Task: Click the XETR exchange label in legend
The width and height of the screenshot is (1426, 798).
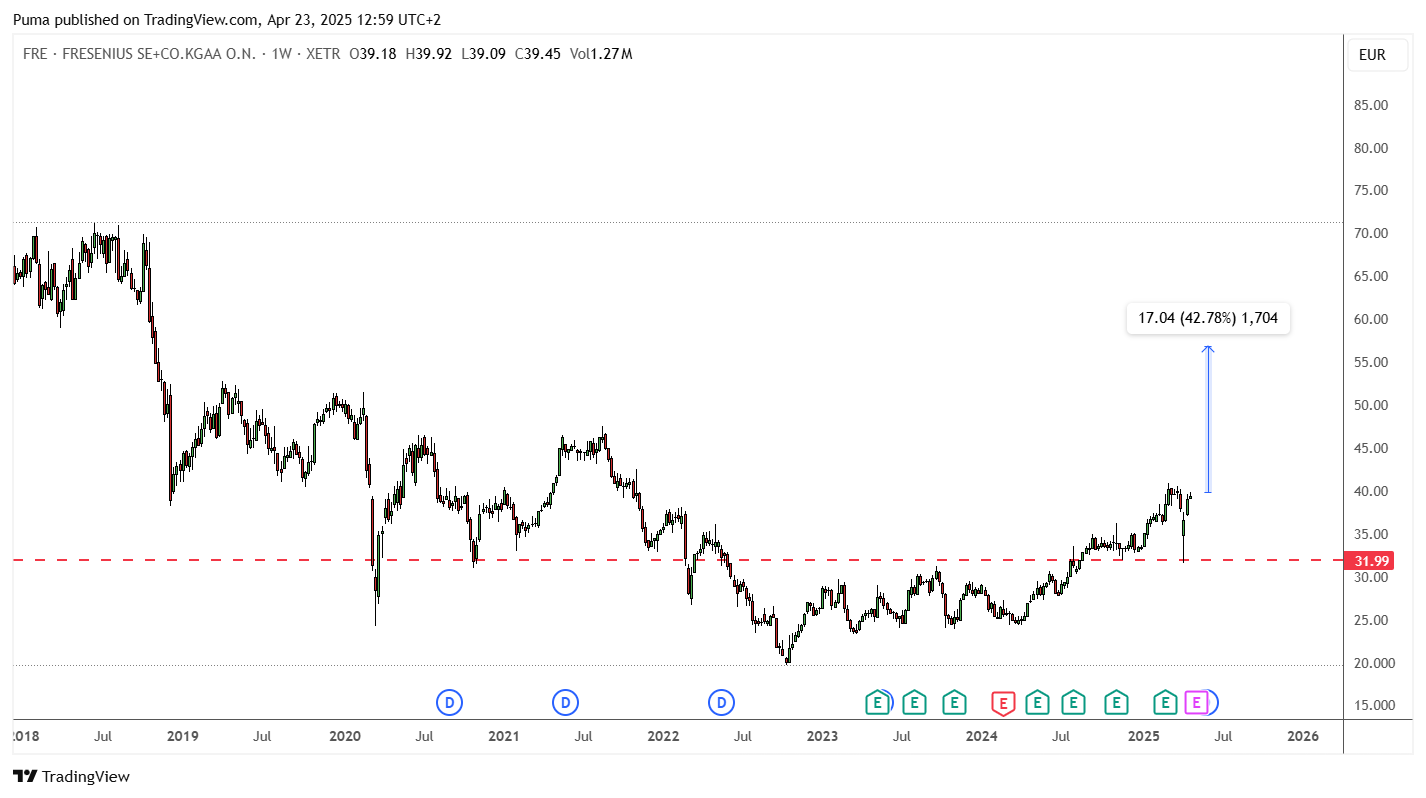Action: pos(323,54)
